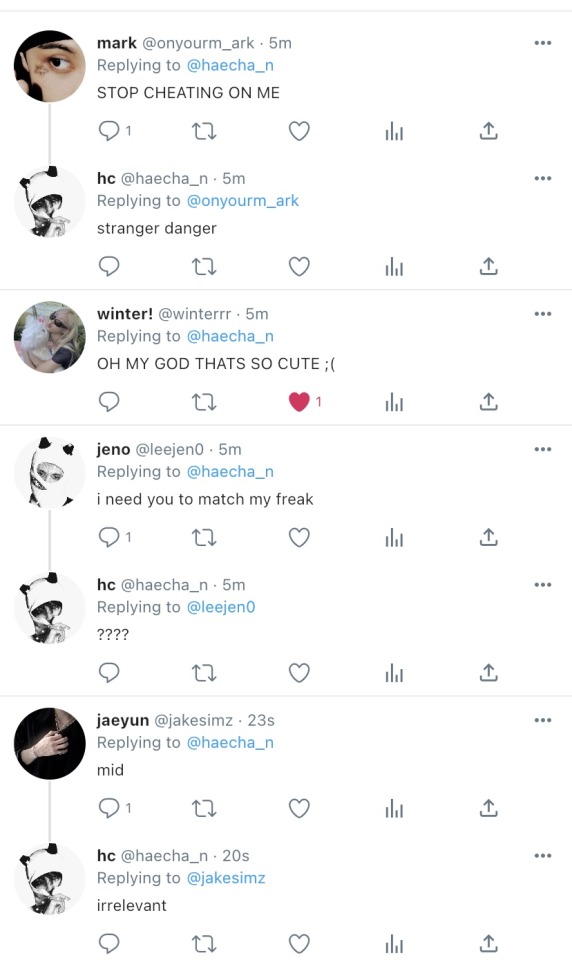
Task: Open jeno's display name profile
Action: coord(113,449)
